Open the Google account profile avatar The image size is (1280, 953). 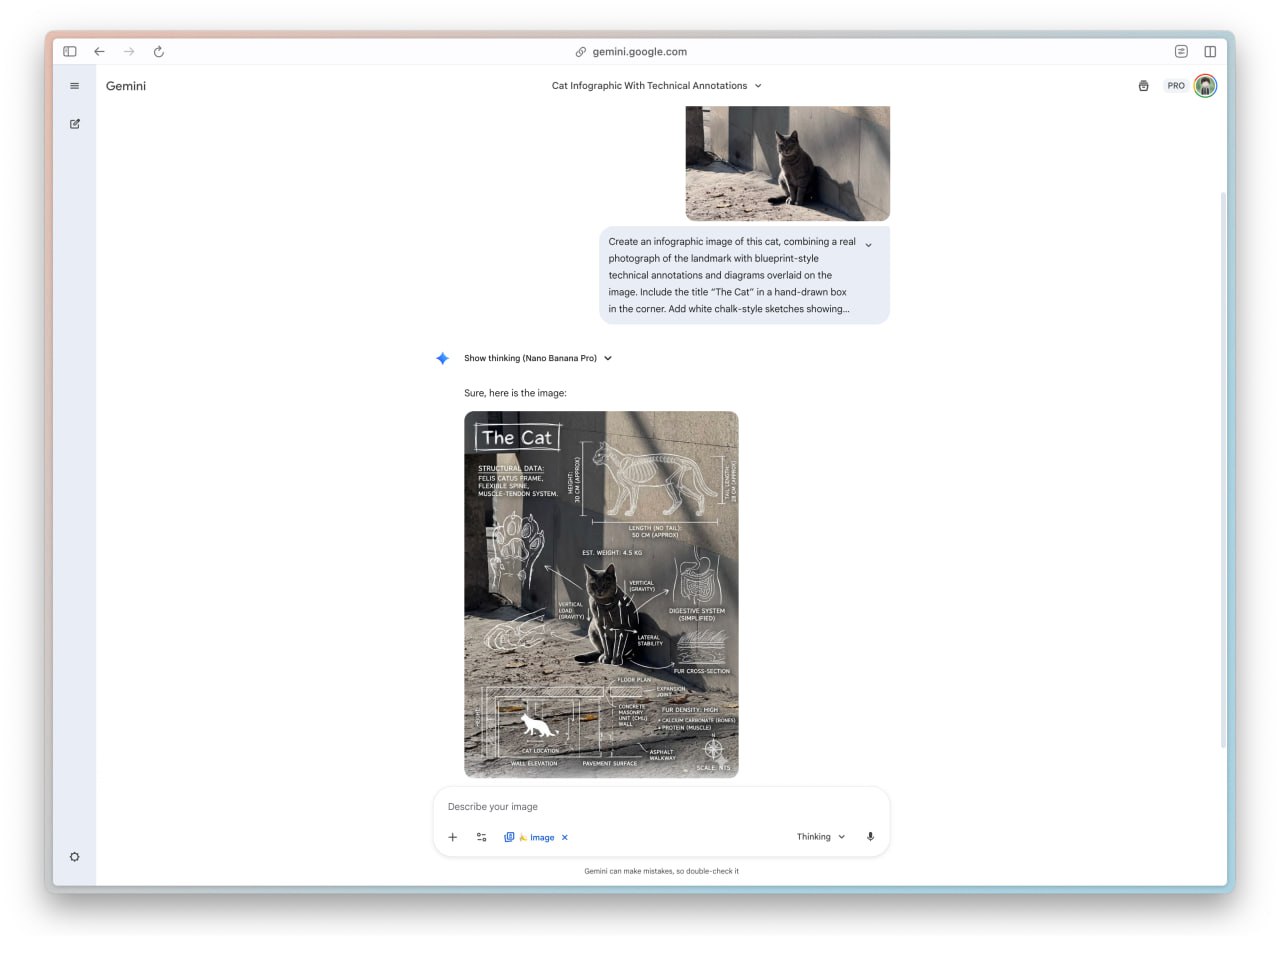pos(1206,86)
